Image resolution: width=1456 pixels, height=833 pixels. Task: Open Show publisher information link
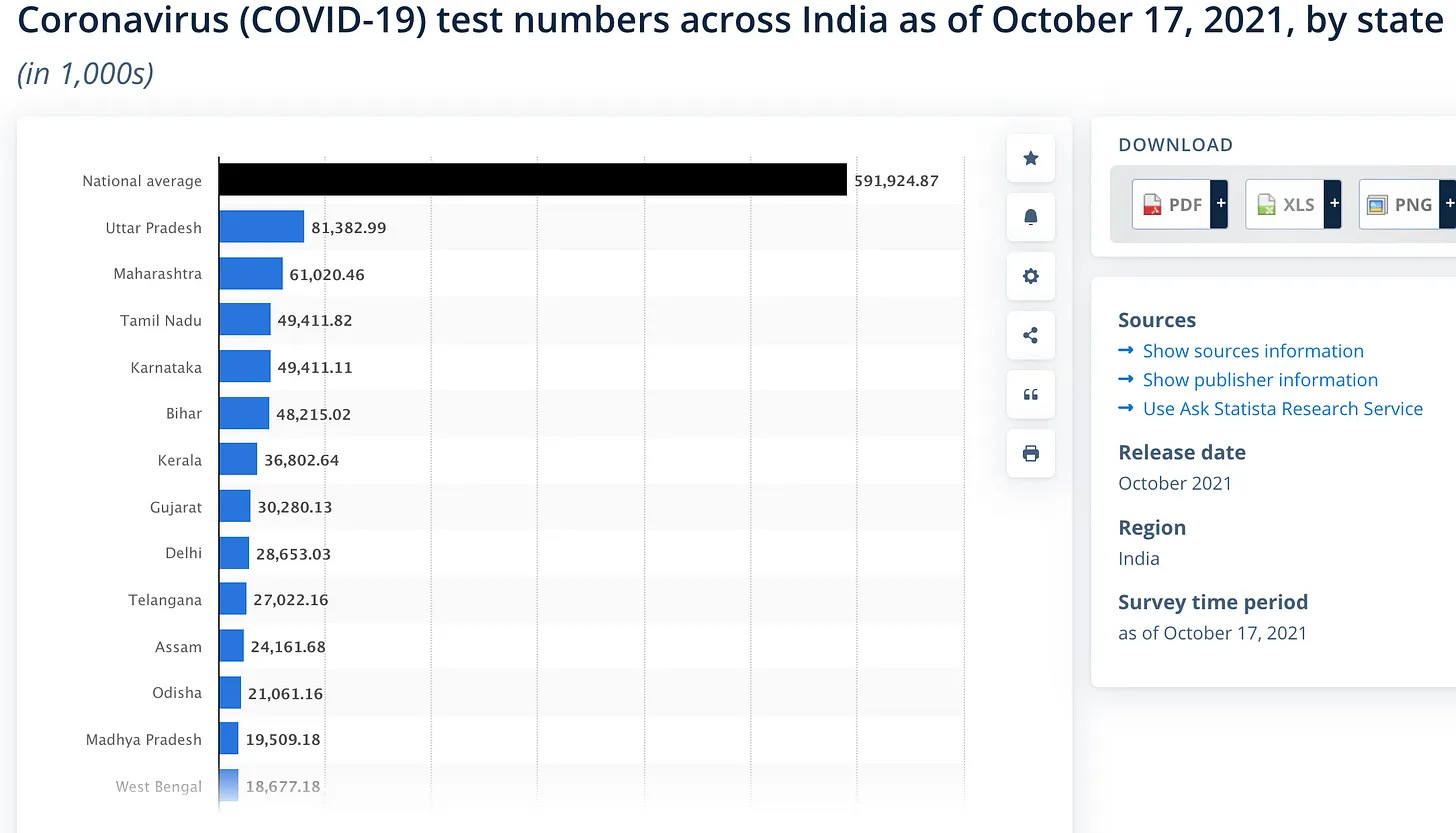pos(1260,380)
